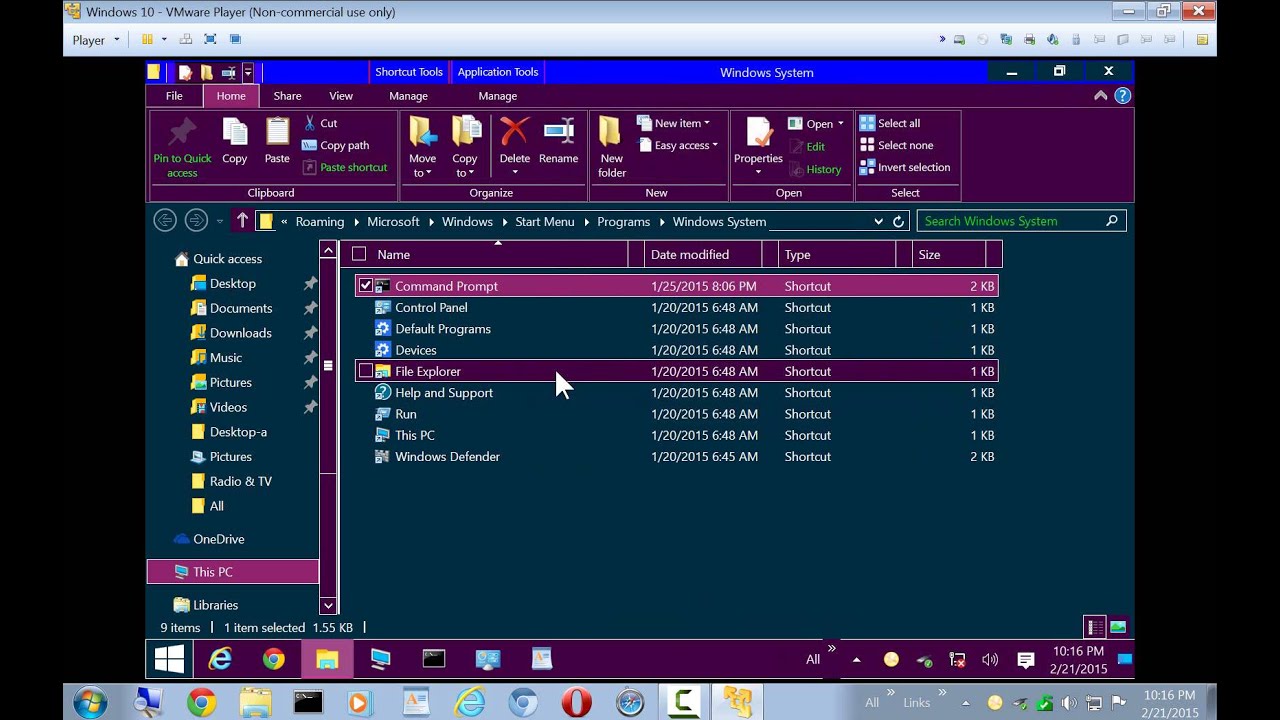The width and height of the screenshot is (1280, 720).
Task: Click the Rename icon
Action: 558,132
